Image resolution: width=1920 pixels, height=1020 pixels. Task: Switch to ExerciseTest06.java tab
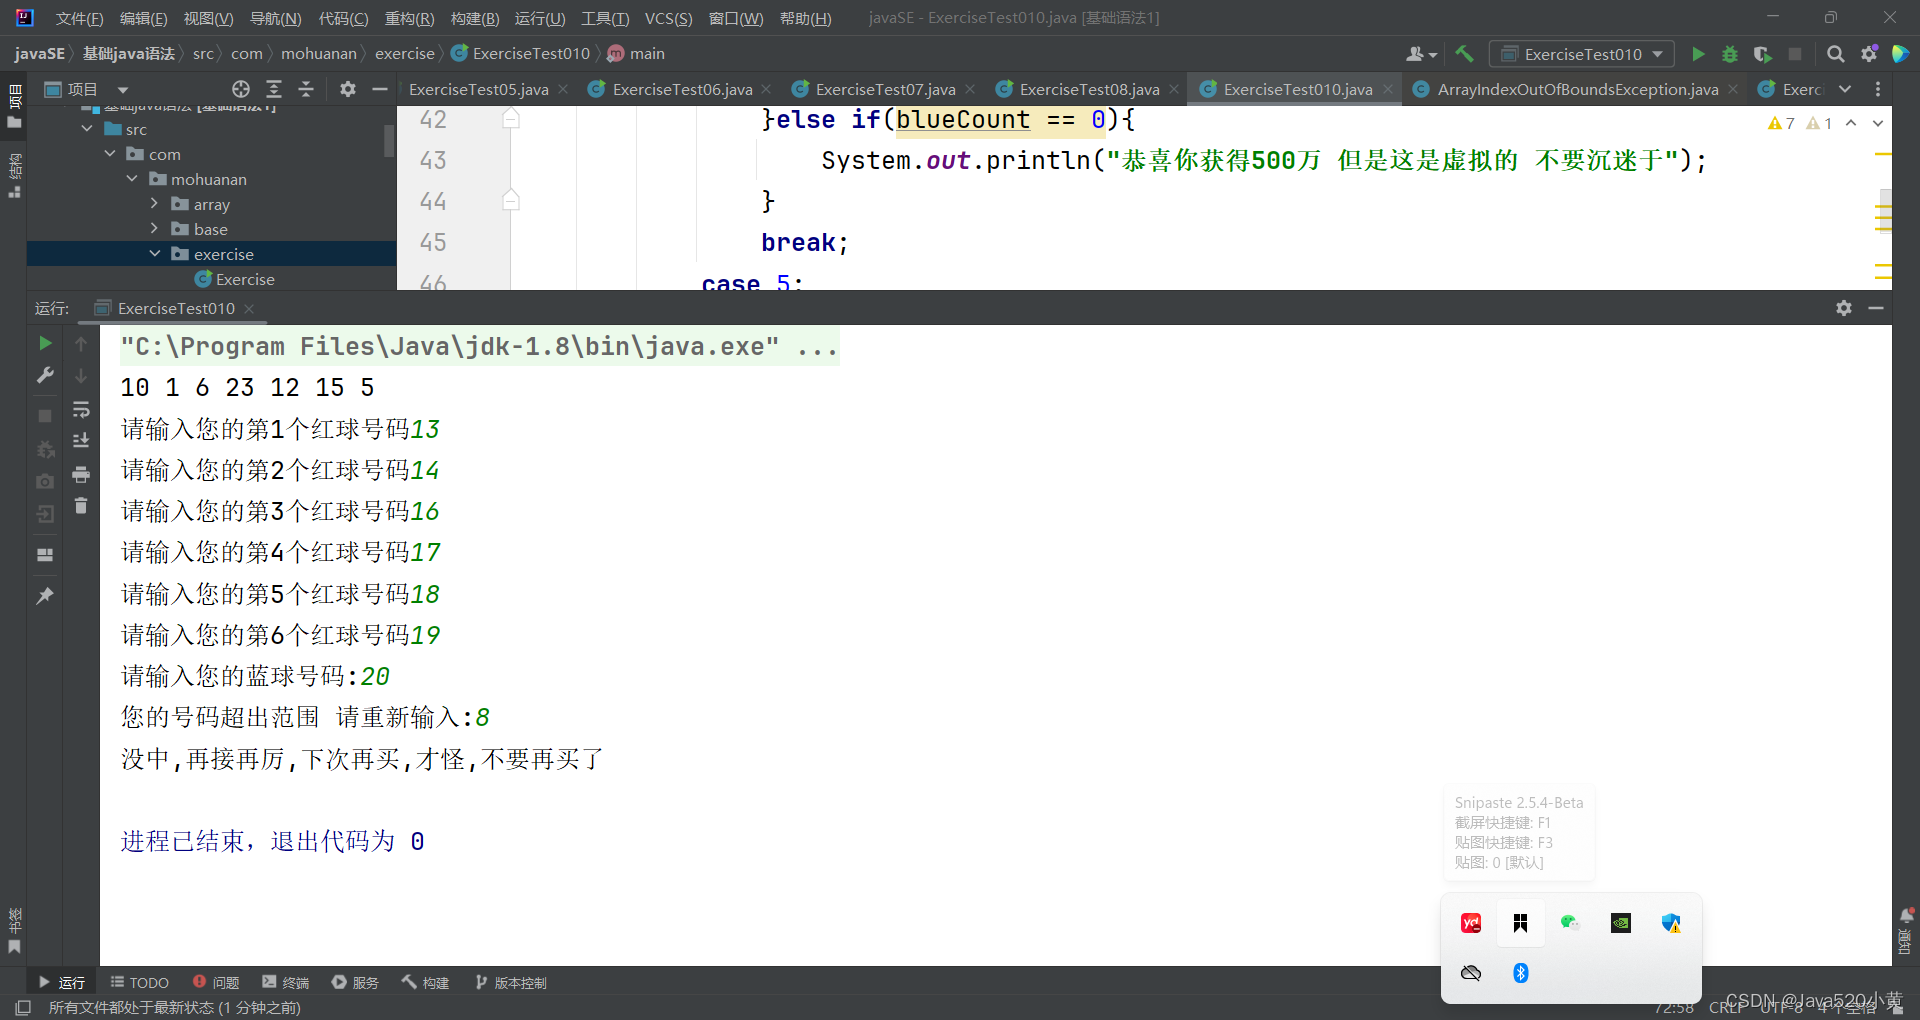[682, 89]
